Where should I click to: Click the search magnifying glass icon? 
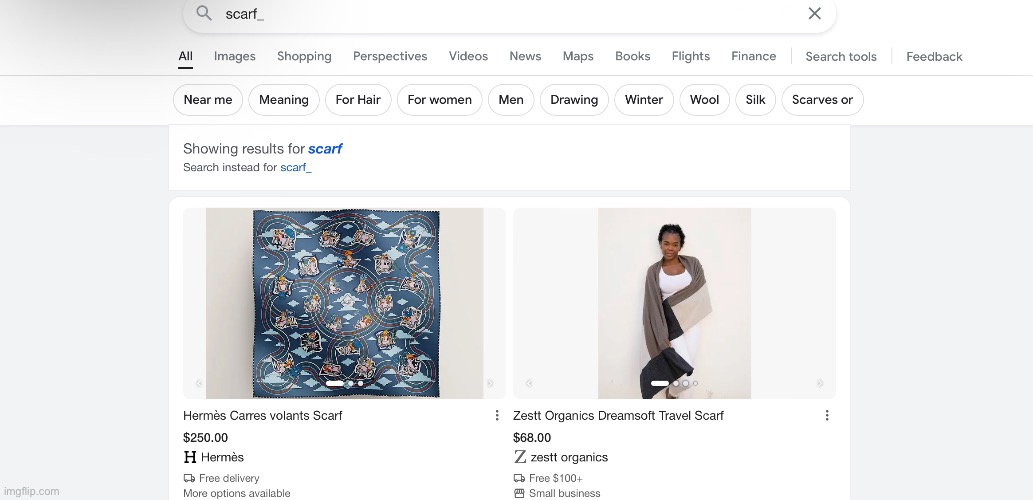click(204, 14)
